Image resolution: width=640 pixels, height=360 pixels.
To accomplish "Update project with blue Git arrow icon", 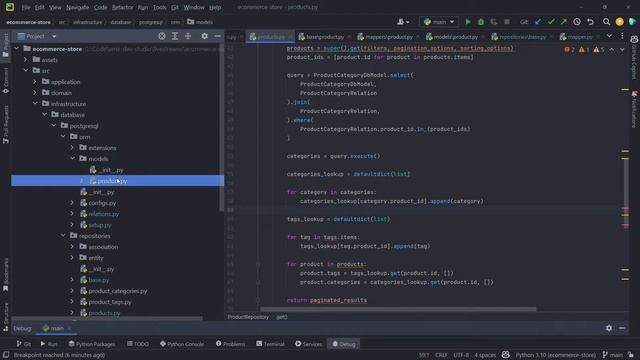I will (x=538, y=22).
